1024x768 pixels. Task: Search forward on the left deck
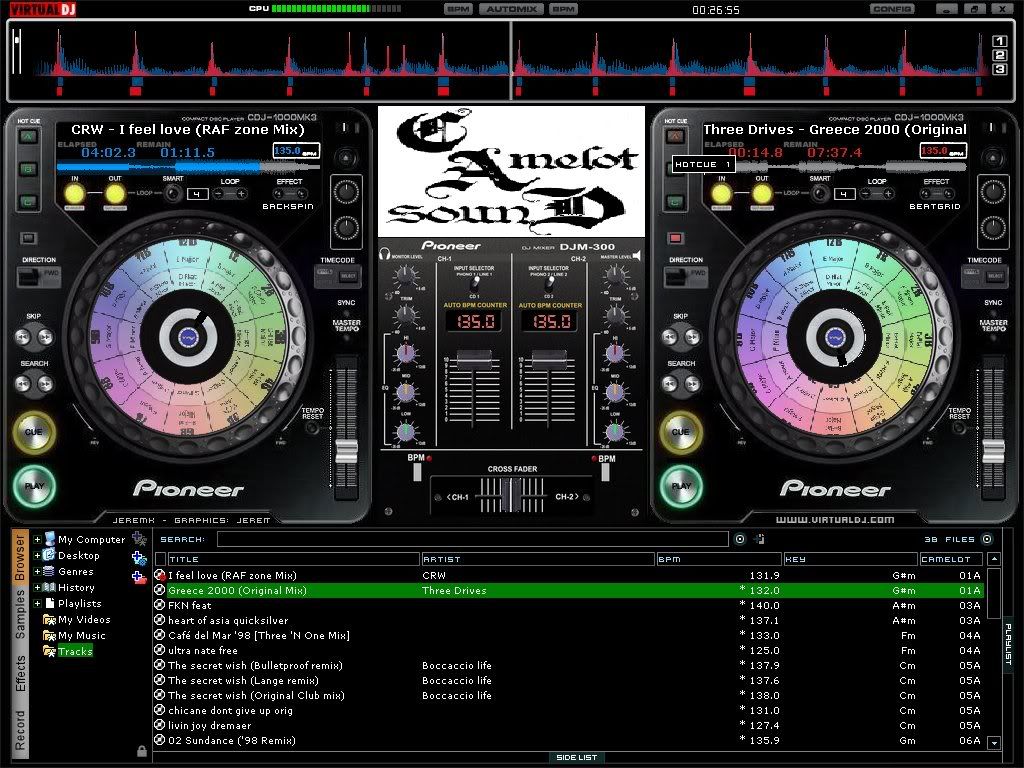[45, 383]
